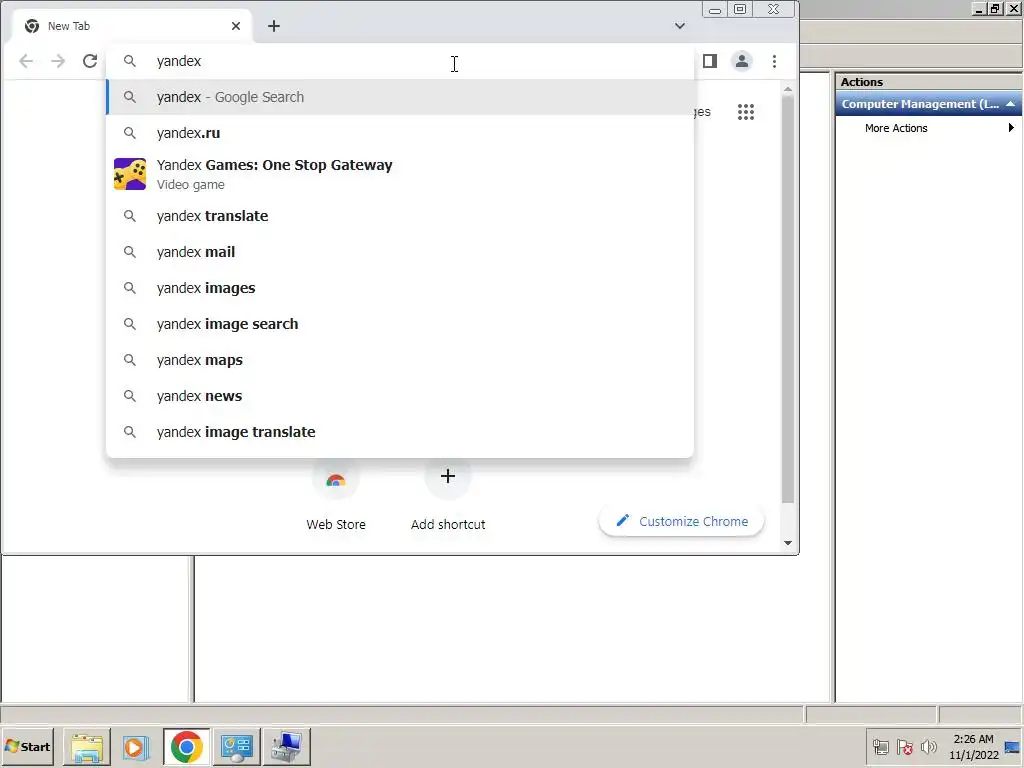Click Chrome page scrollbar down arrow
This screenshot has height=768, width=1024.
click(788, 543)
